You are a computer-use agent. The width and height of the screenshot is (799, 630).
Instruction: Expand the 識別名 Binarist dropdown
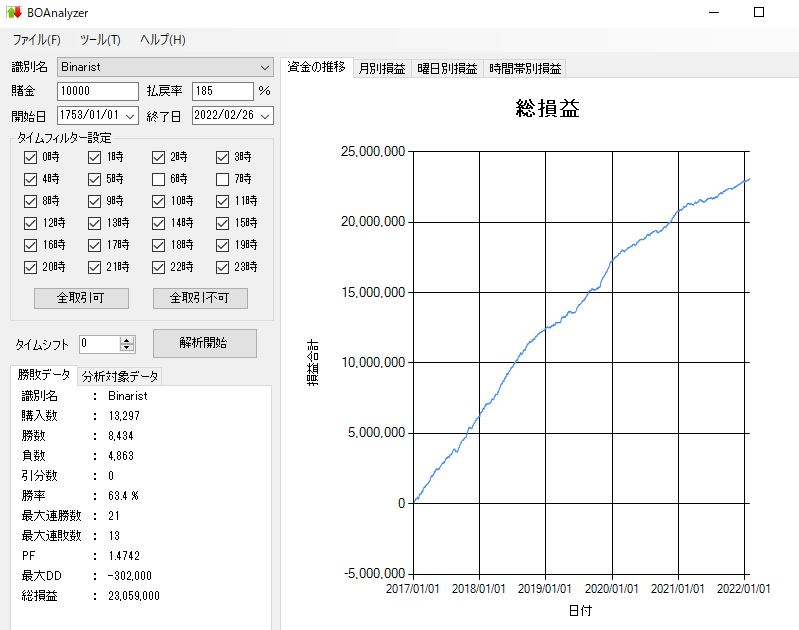264,67
